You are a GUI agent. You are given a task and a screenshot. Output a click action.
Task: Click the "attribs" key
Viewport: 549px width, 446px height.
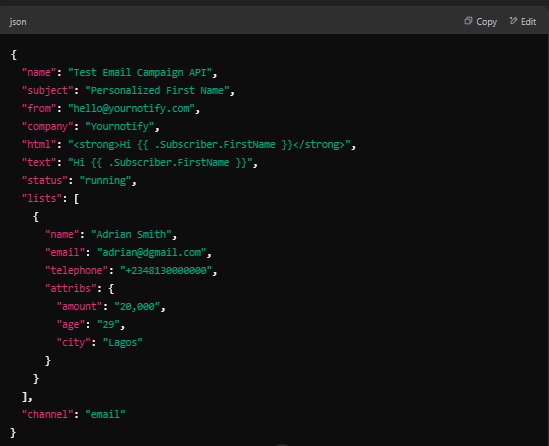tap(71, 288)
